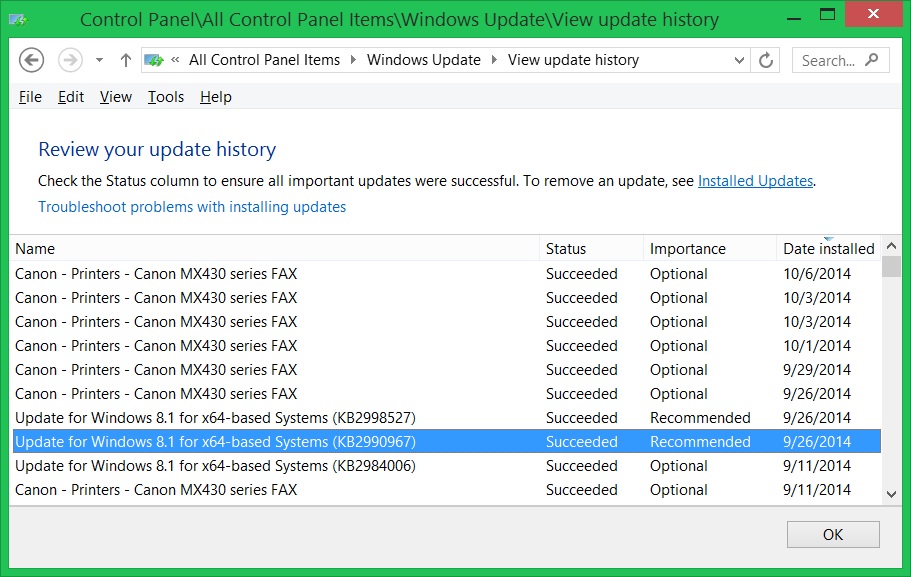Select the KB2998527 update row
This screenshot has height=577, width=911.
215,418
